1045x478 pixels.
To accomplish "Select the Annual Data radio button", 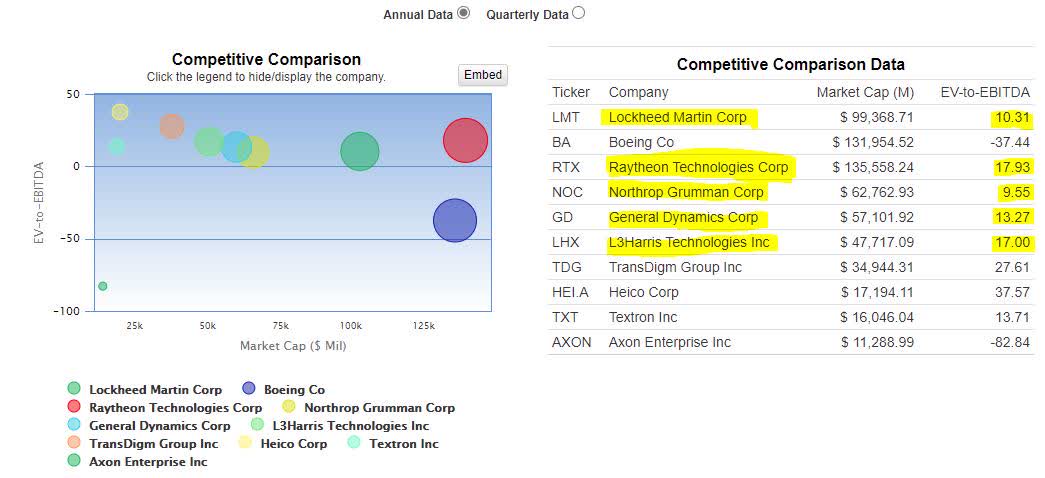I will tap(463, 14).
